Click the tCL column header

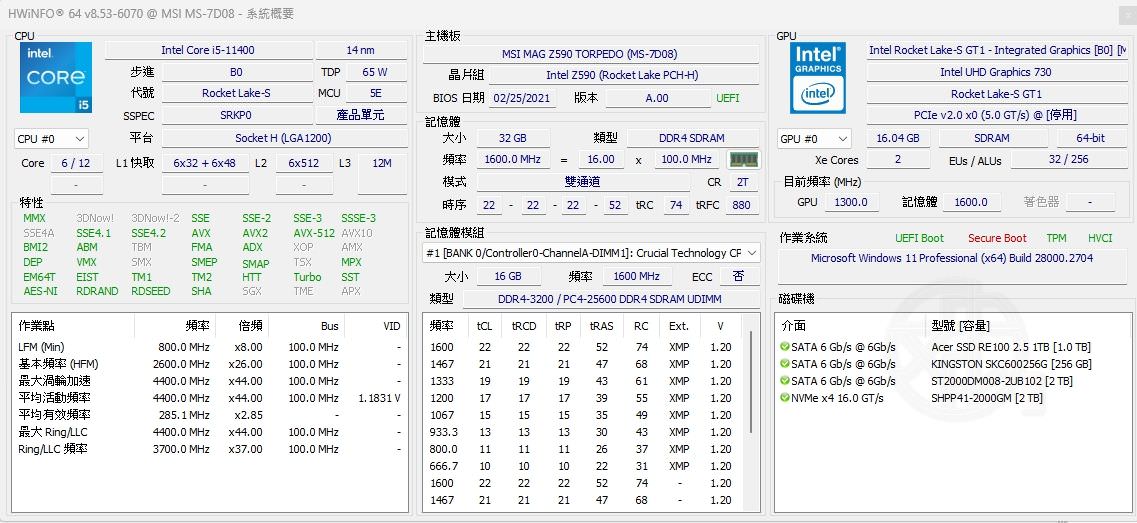pos(484,326)
